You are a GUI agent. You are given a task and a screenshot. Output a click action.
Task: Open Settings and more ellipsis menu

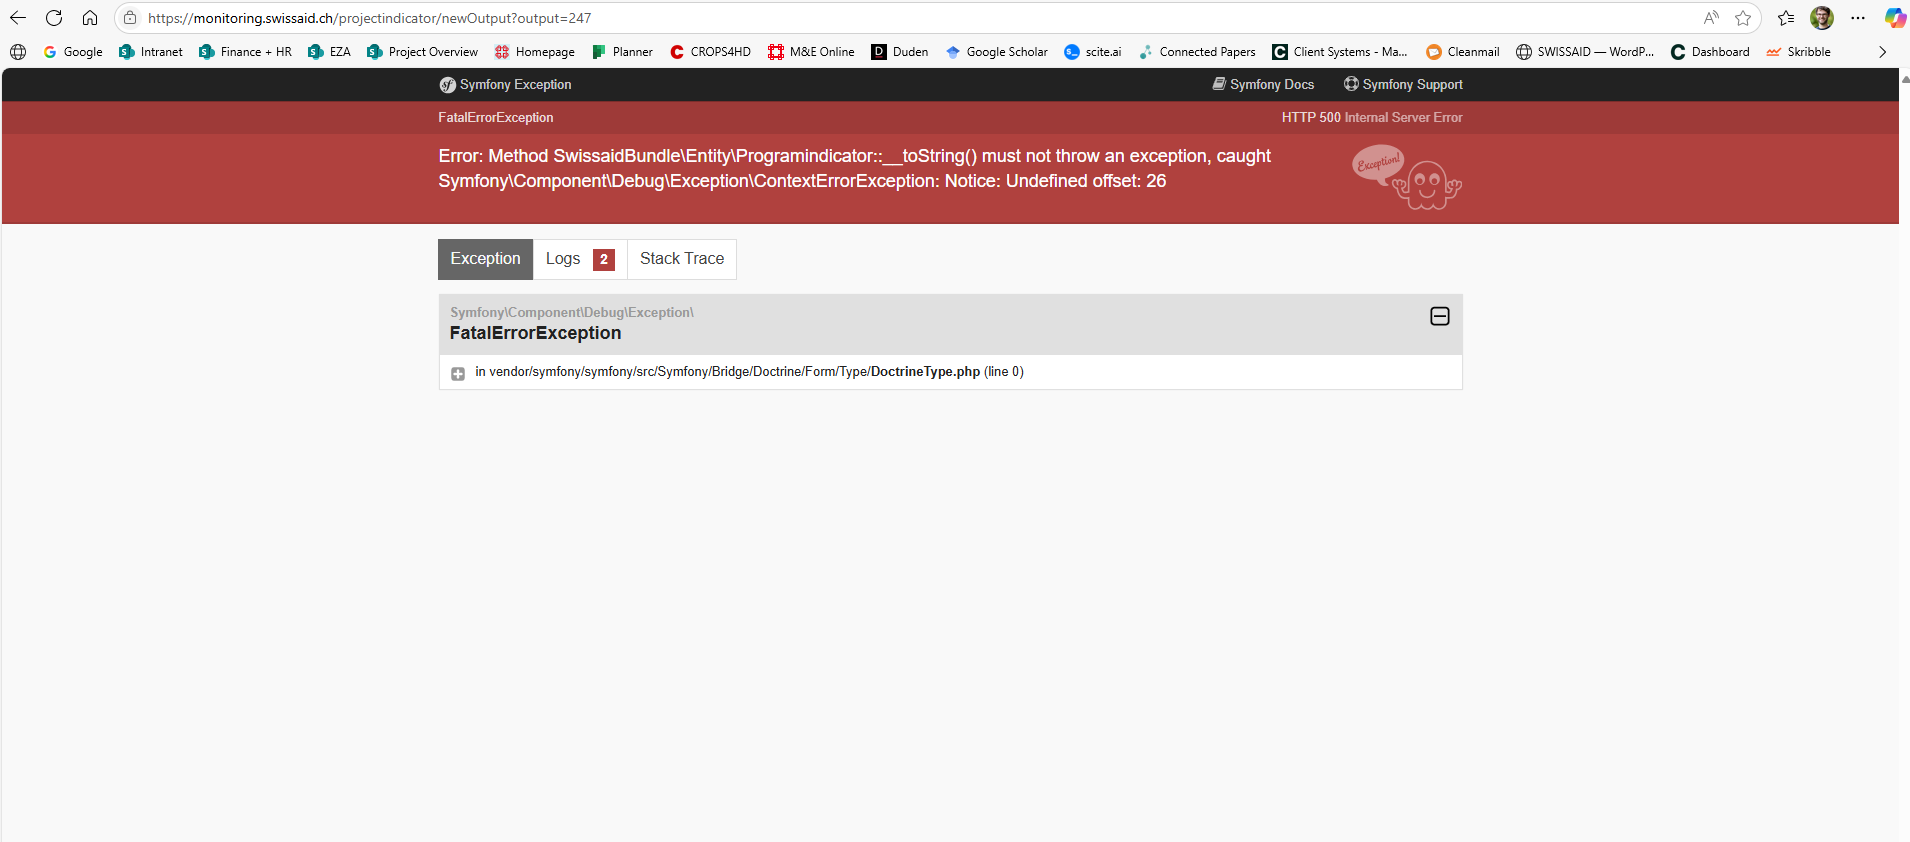tap(1858, 18)
